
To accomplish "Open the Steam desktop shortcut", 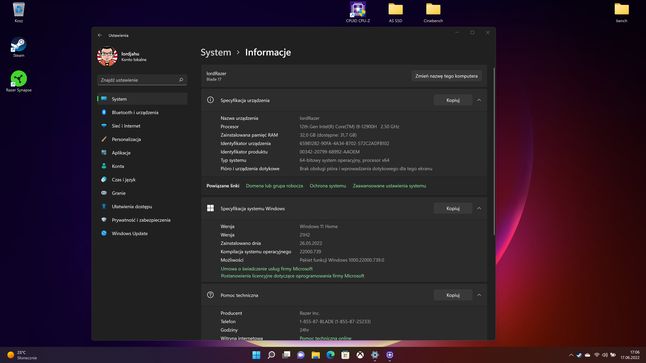I will [x=19, y=47].
